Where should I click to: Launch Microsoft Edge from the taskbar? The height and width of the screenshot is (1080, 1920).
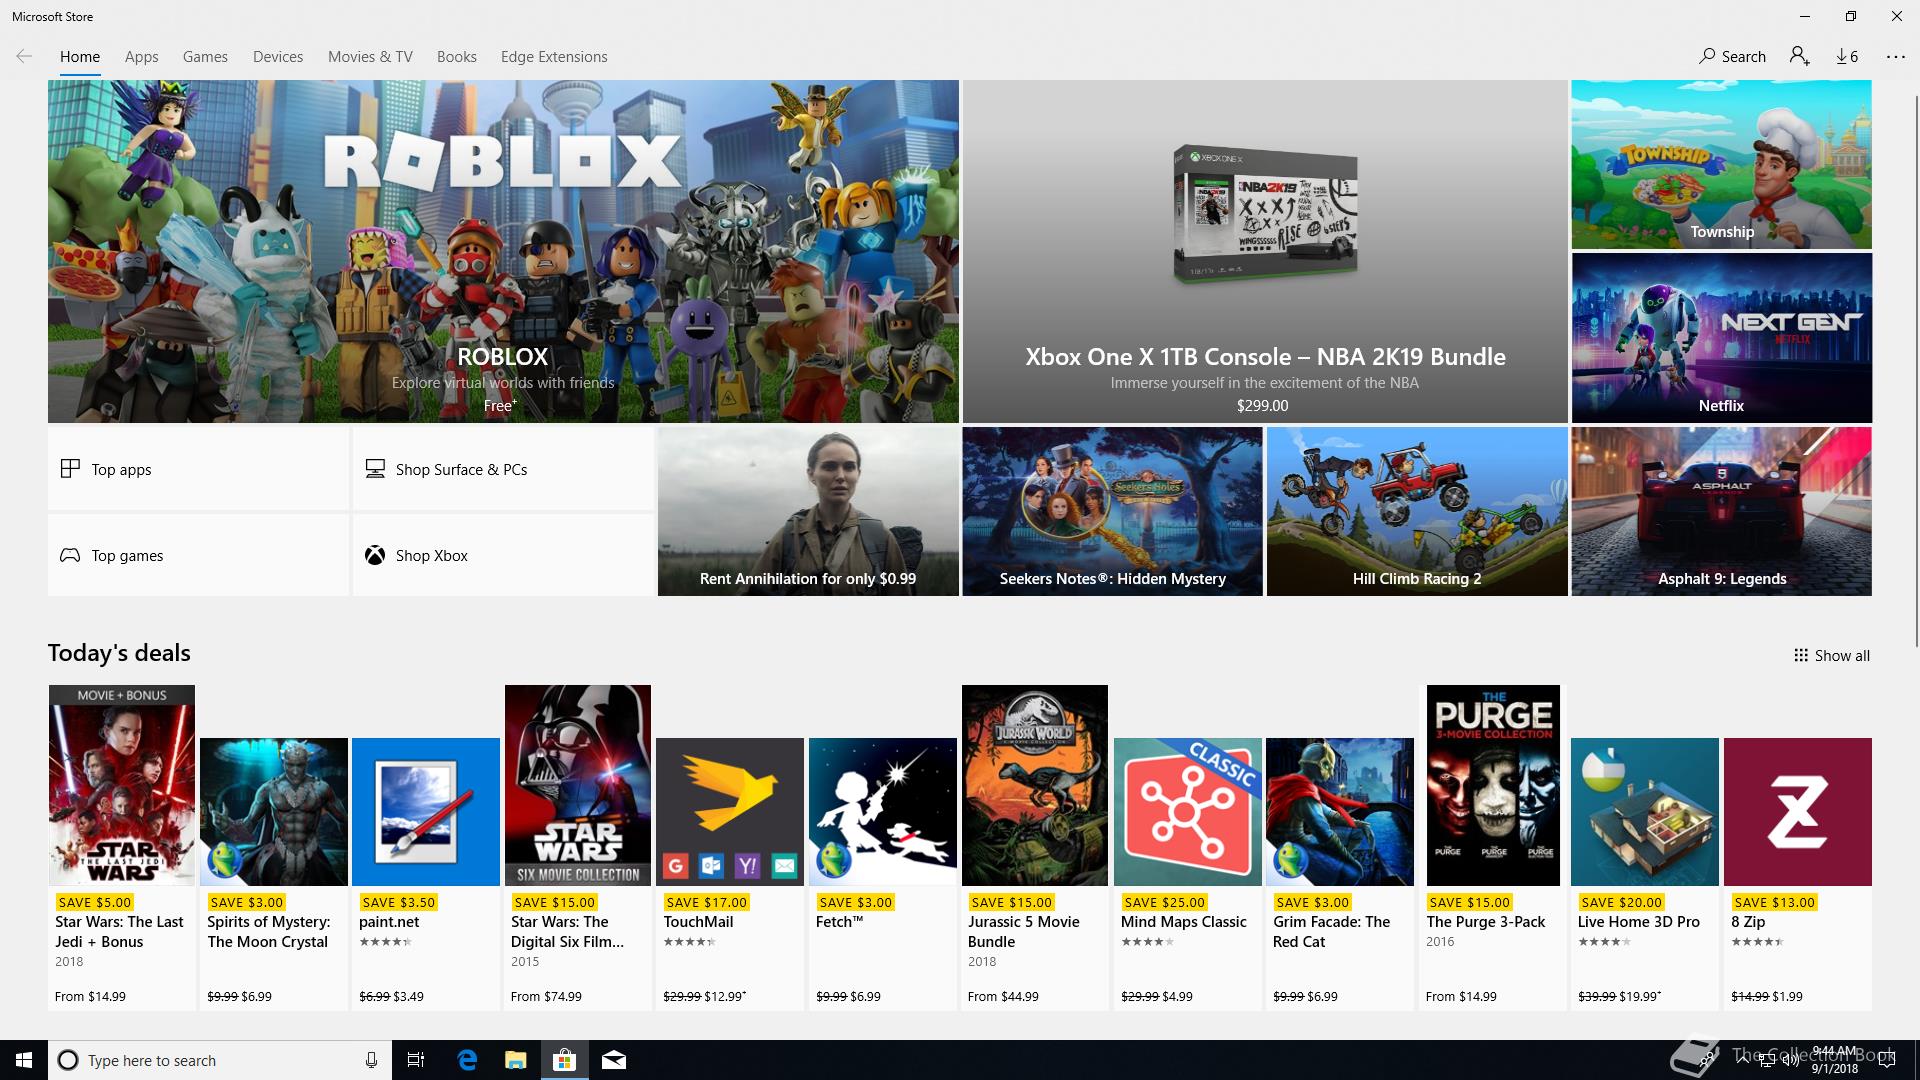tap(467, 1060)
